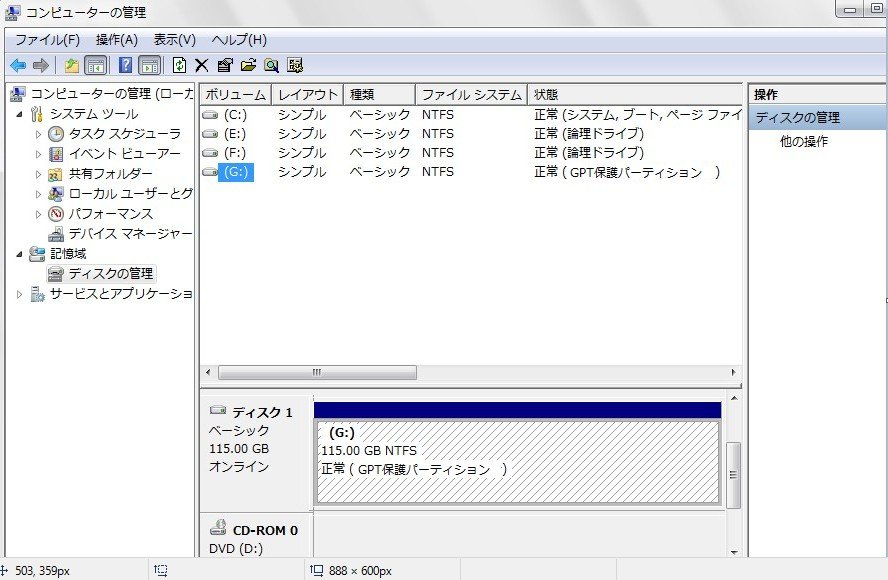Collapse the 記憶域 node arrow

coord(19,254)
